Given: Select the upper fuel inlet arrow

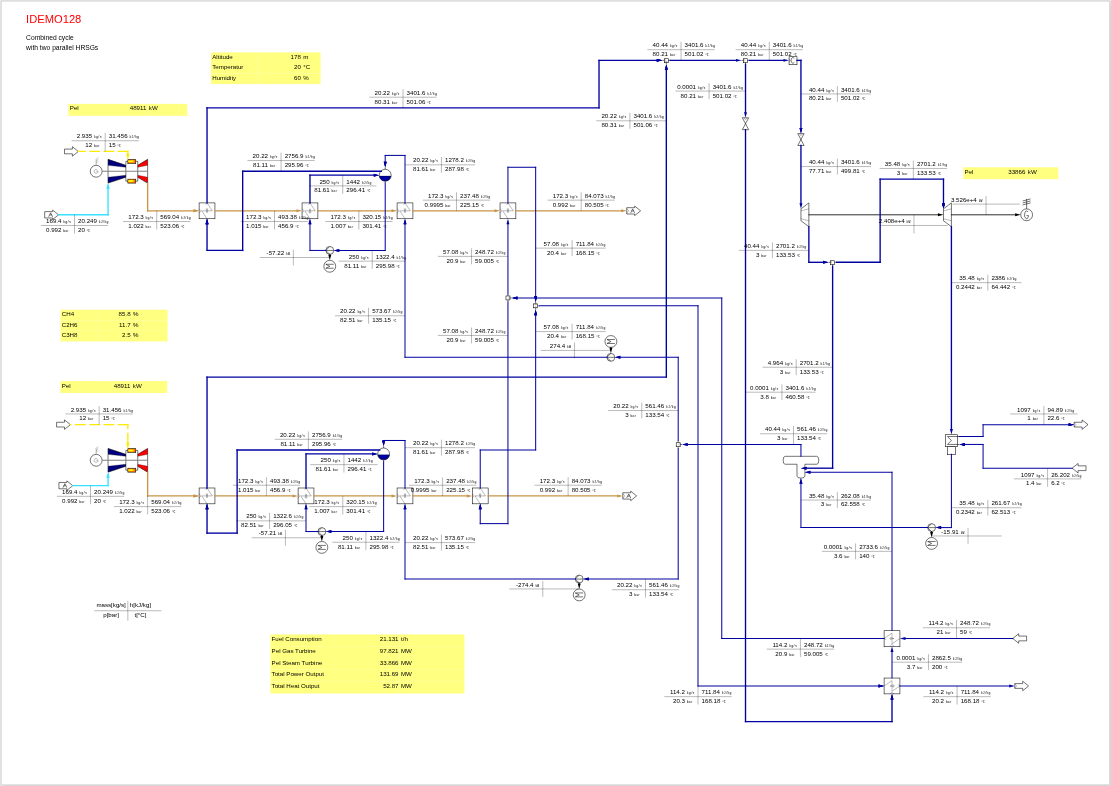Looking at the screenshot, I should [71, 152].
